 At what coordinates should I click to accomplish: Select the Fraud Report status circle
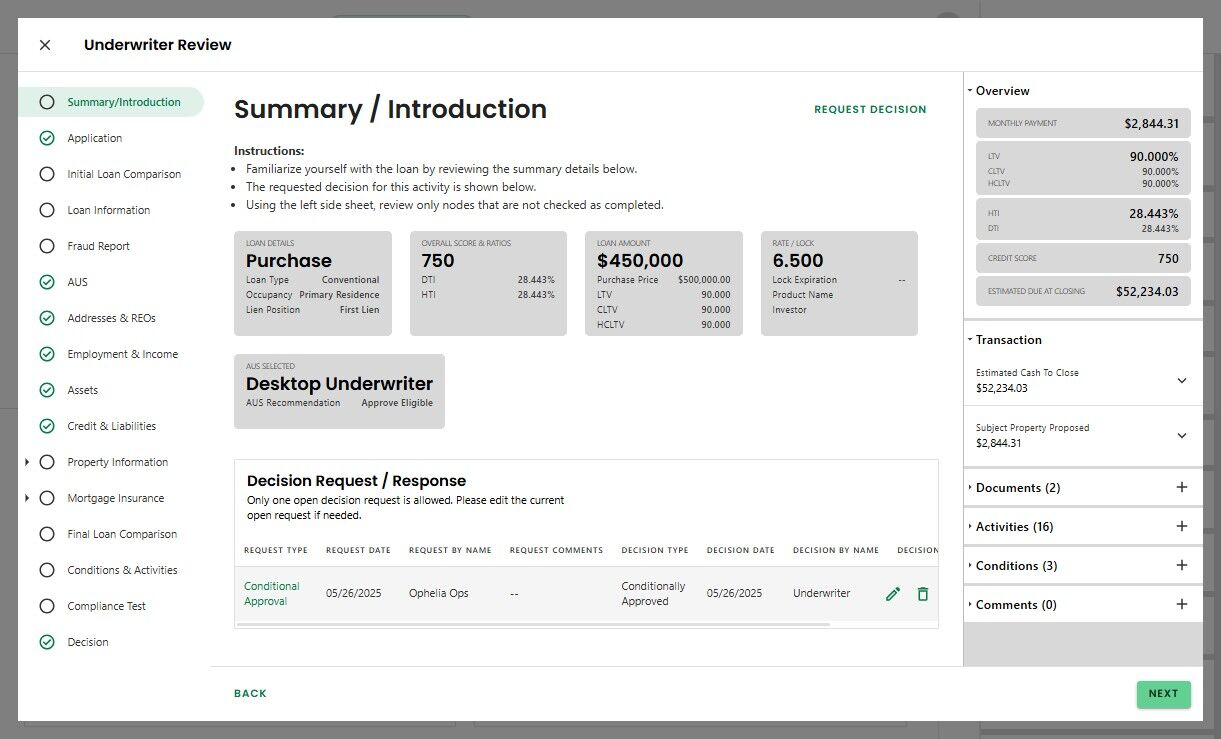click(47, 246)
